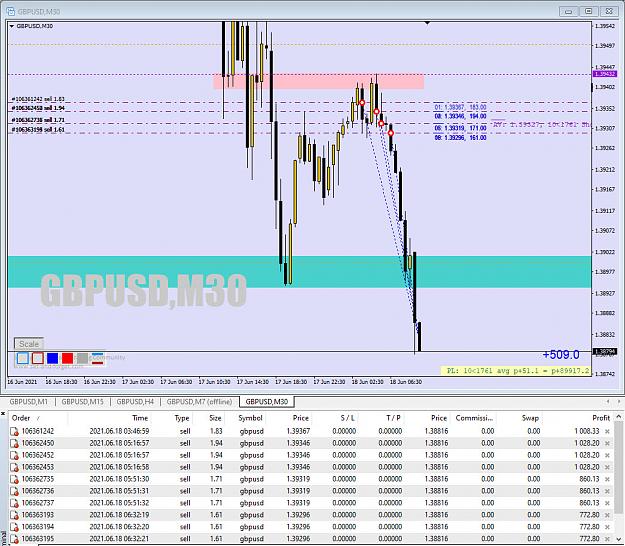Select the solid blue color swatch
This screenshot has height=546, width=625.
point(53,358)
